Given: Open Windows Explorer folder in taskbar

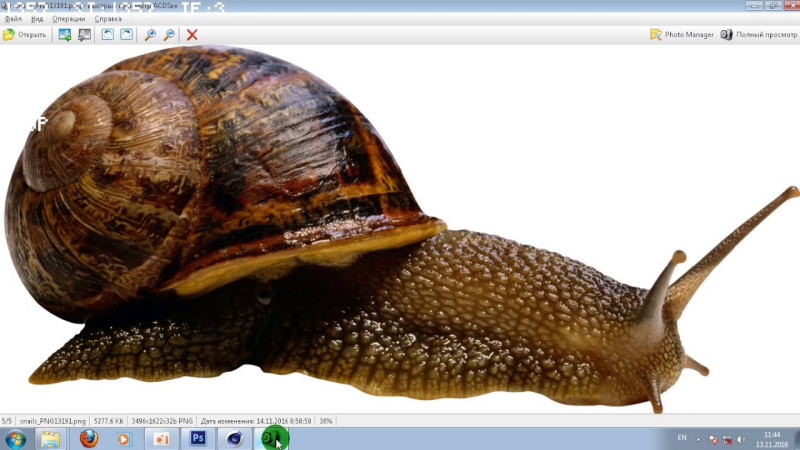Looking at the screenshot, I should click(x=50, y=438).
